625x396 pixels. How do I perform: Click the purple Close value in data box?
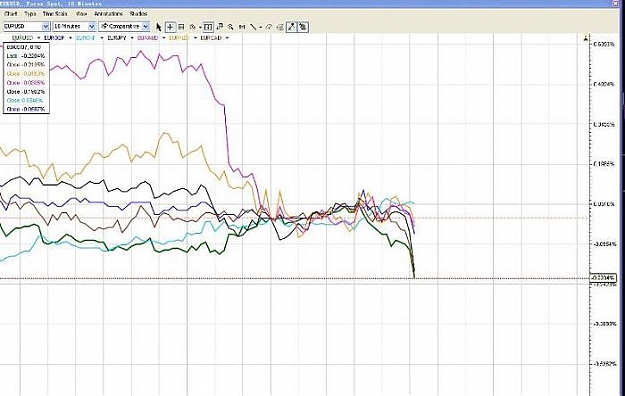[x=26, y=83]
